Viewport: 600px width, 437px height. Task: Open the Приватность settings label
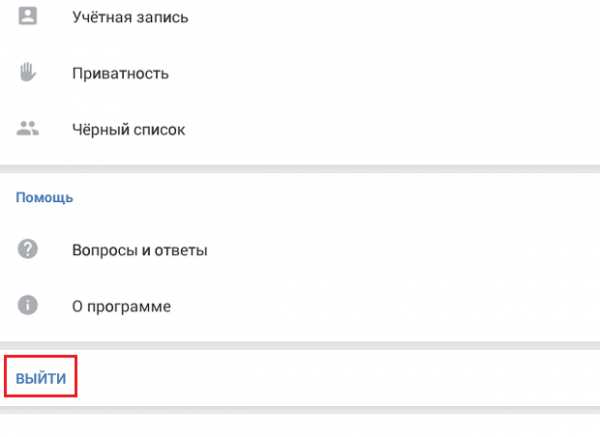120,73
